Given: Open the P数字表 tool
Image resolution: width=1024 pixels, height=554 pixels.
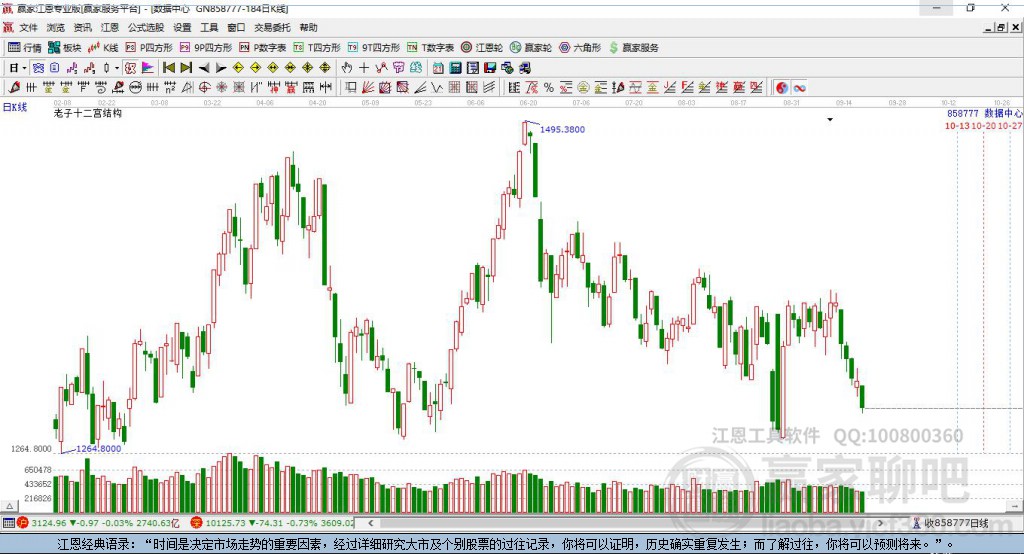Looking at the screenshot, I should point(263,48).
